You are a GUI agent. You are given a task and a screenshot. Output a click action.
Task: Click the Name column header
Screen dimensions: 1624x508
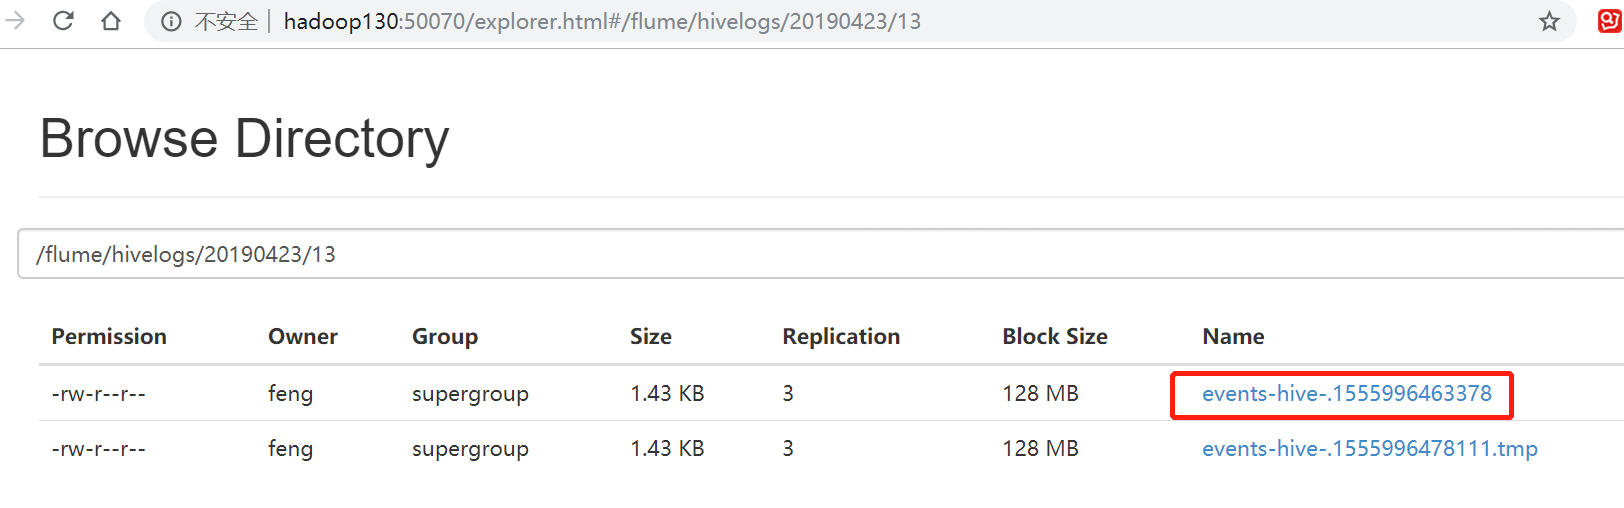1233,337
